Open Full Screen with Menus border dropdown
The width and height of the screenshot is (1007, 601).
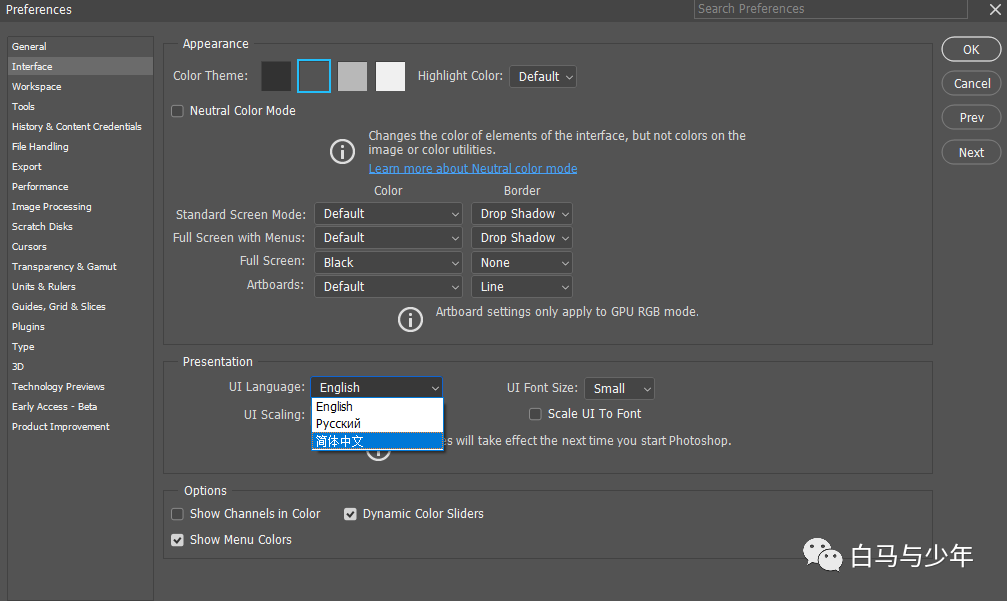tap(522, 238)
